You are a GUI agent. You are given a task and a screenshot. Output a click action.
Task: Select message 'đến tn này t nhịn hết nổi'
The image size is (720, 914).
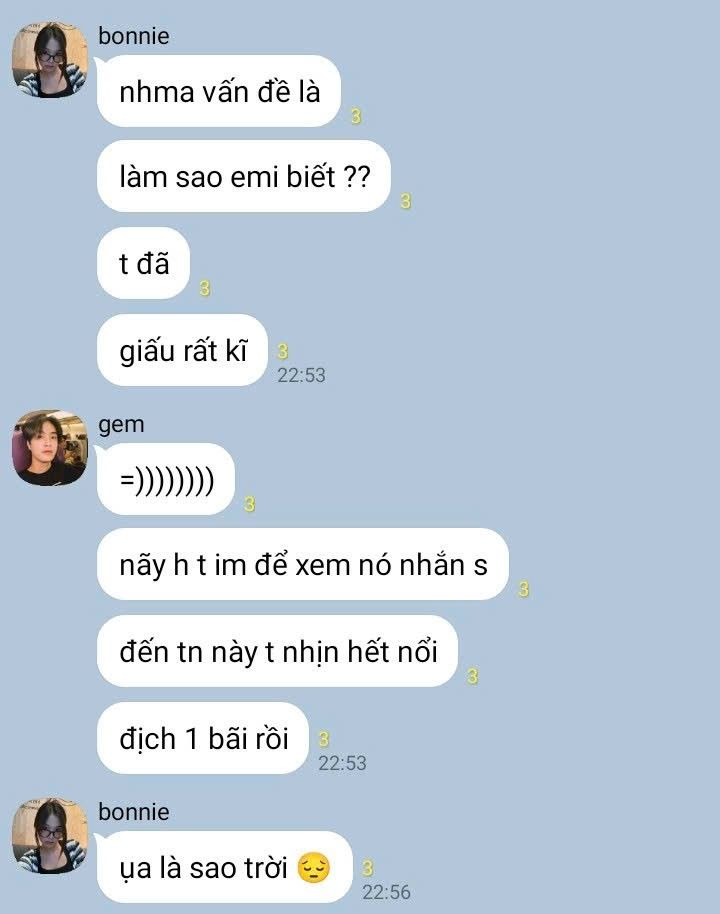click(278, 652)
